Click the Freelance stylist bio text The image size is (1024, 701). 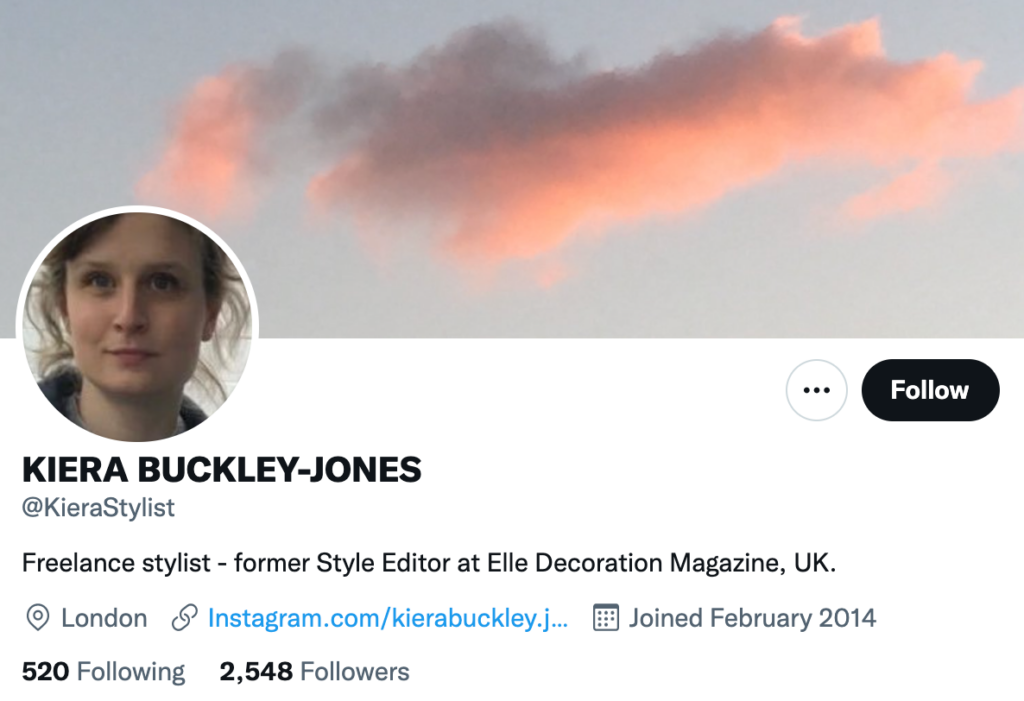[429, 563]
